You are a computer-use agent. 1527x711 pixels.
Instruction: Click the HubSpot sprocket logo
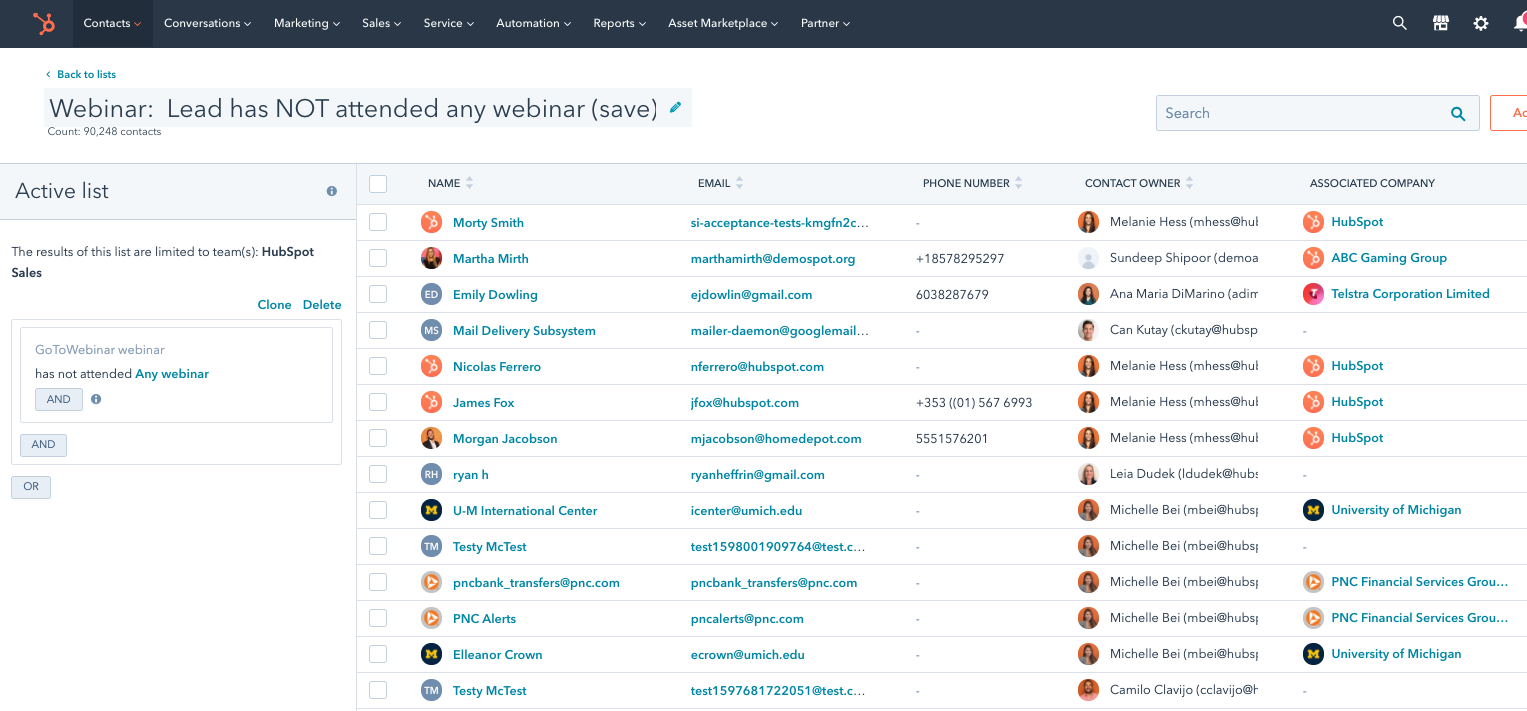click(44, 23)
